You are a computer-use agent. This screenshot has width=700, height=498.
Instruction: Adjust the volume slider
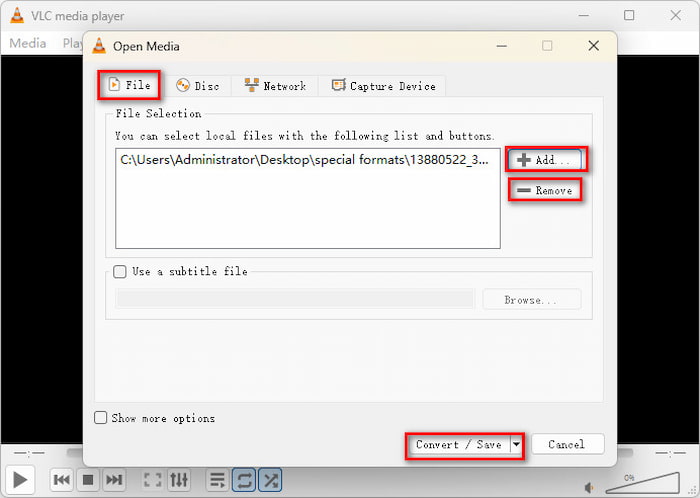643,483
